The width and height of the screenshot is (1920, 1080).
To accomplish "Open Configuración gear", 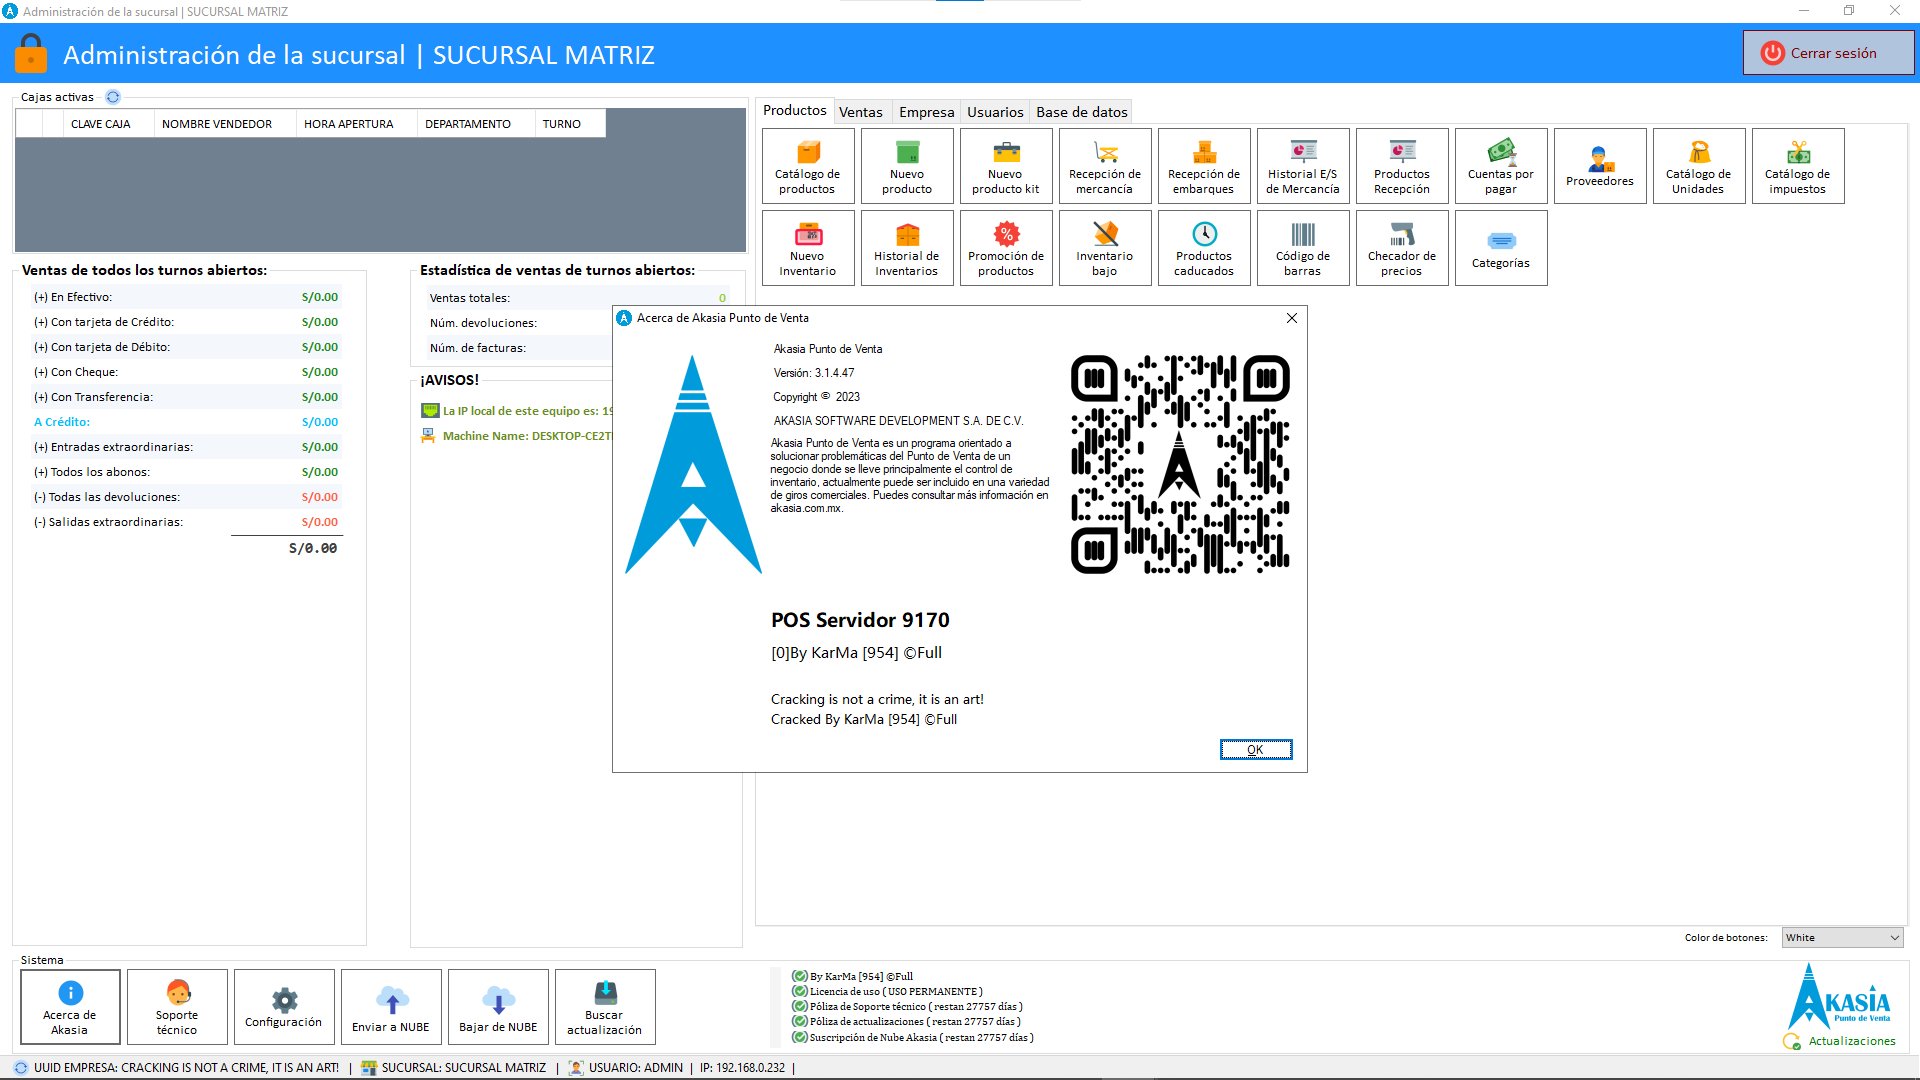I will 284,1007.
